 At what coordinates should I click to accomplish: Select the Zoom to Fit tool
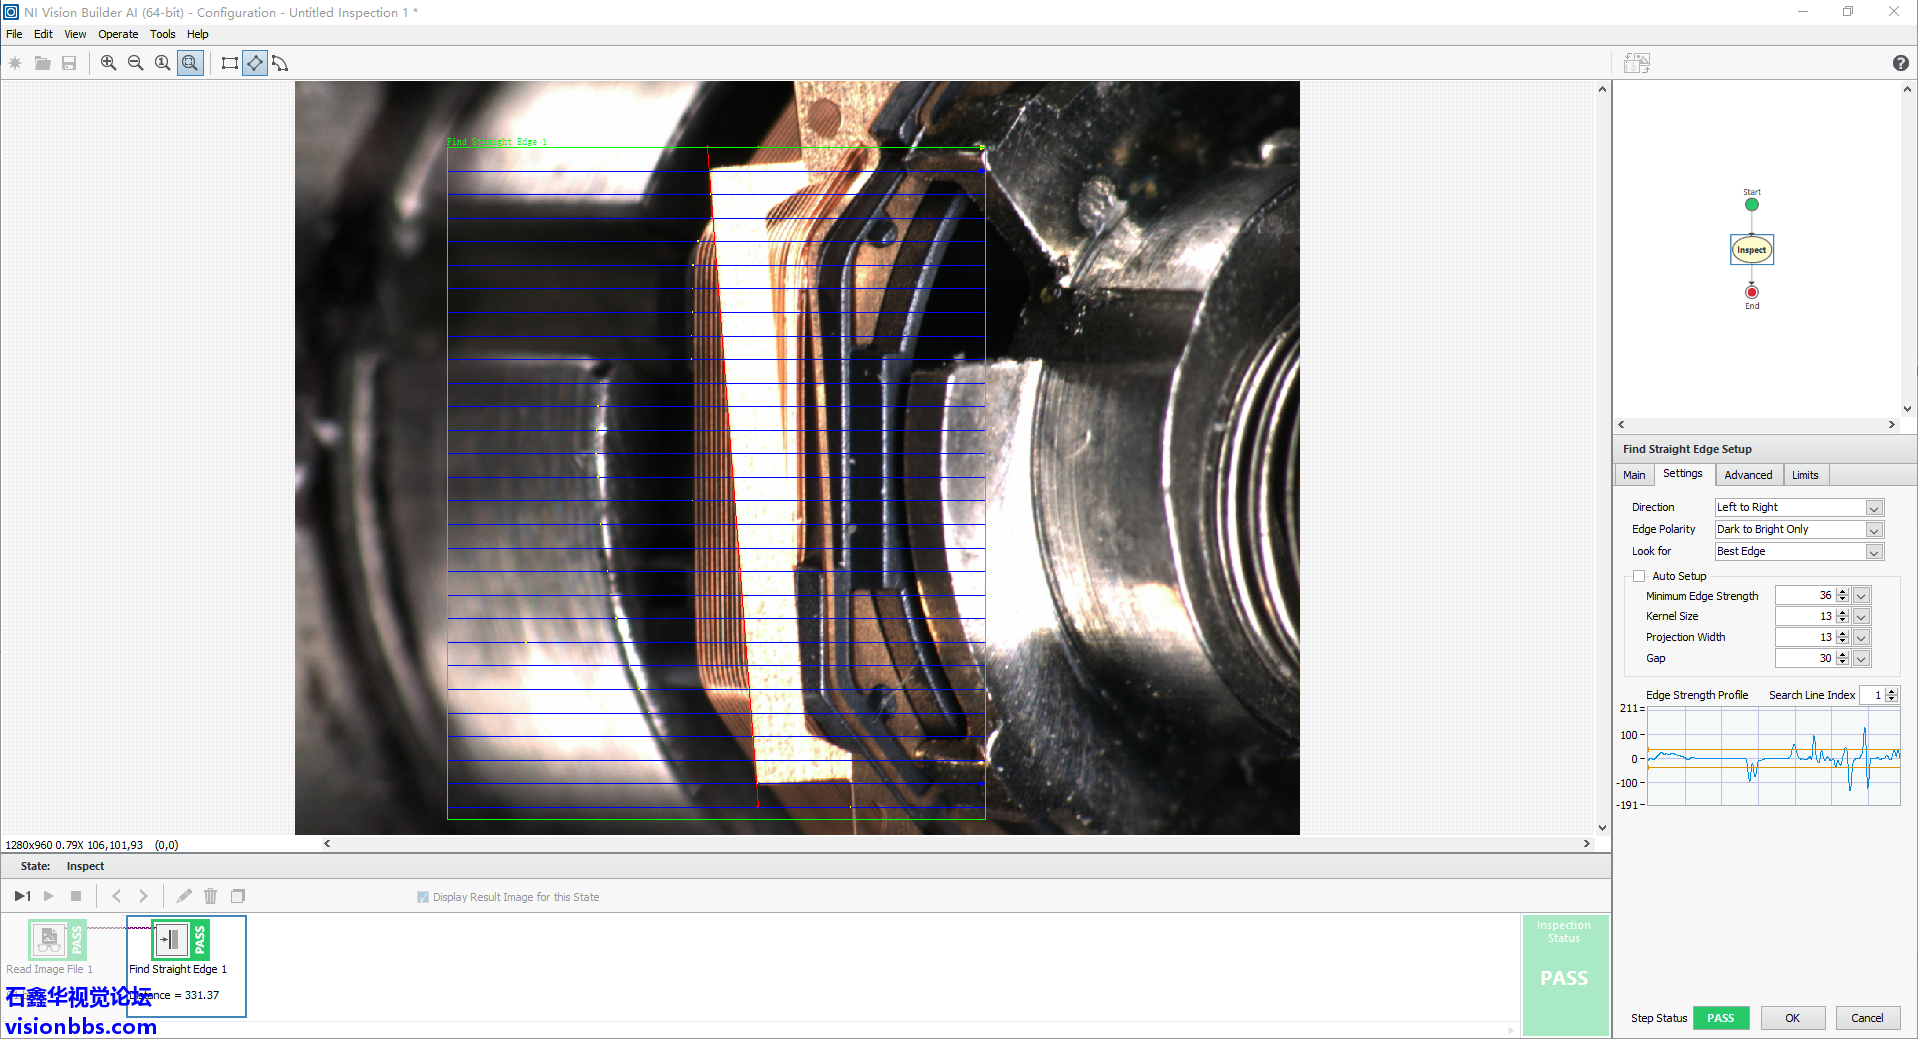tap(190, 63)
